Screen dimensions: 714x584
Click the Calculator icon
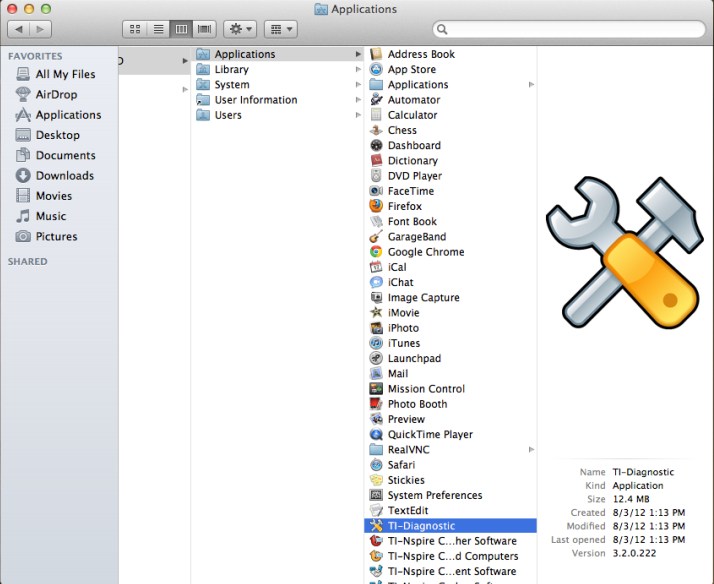coord(376,115)
